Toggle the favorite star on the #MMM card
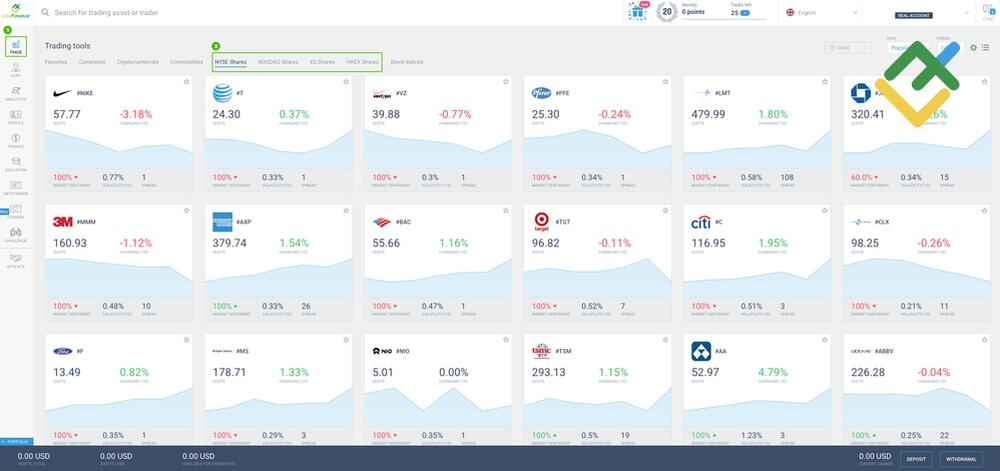 pyautogui.click(x=186, y=210)
